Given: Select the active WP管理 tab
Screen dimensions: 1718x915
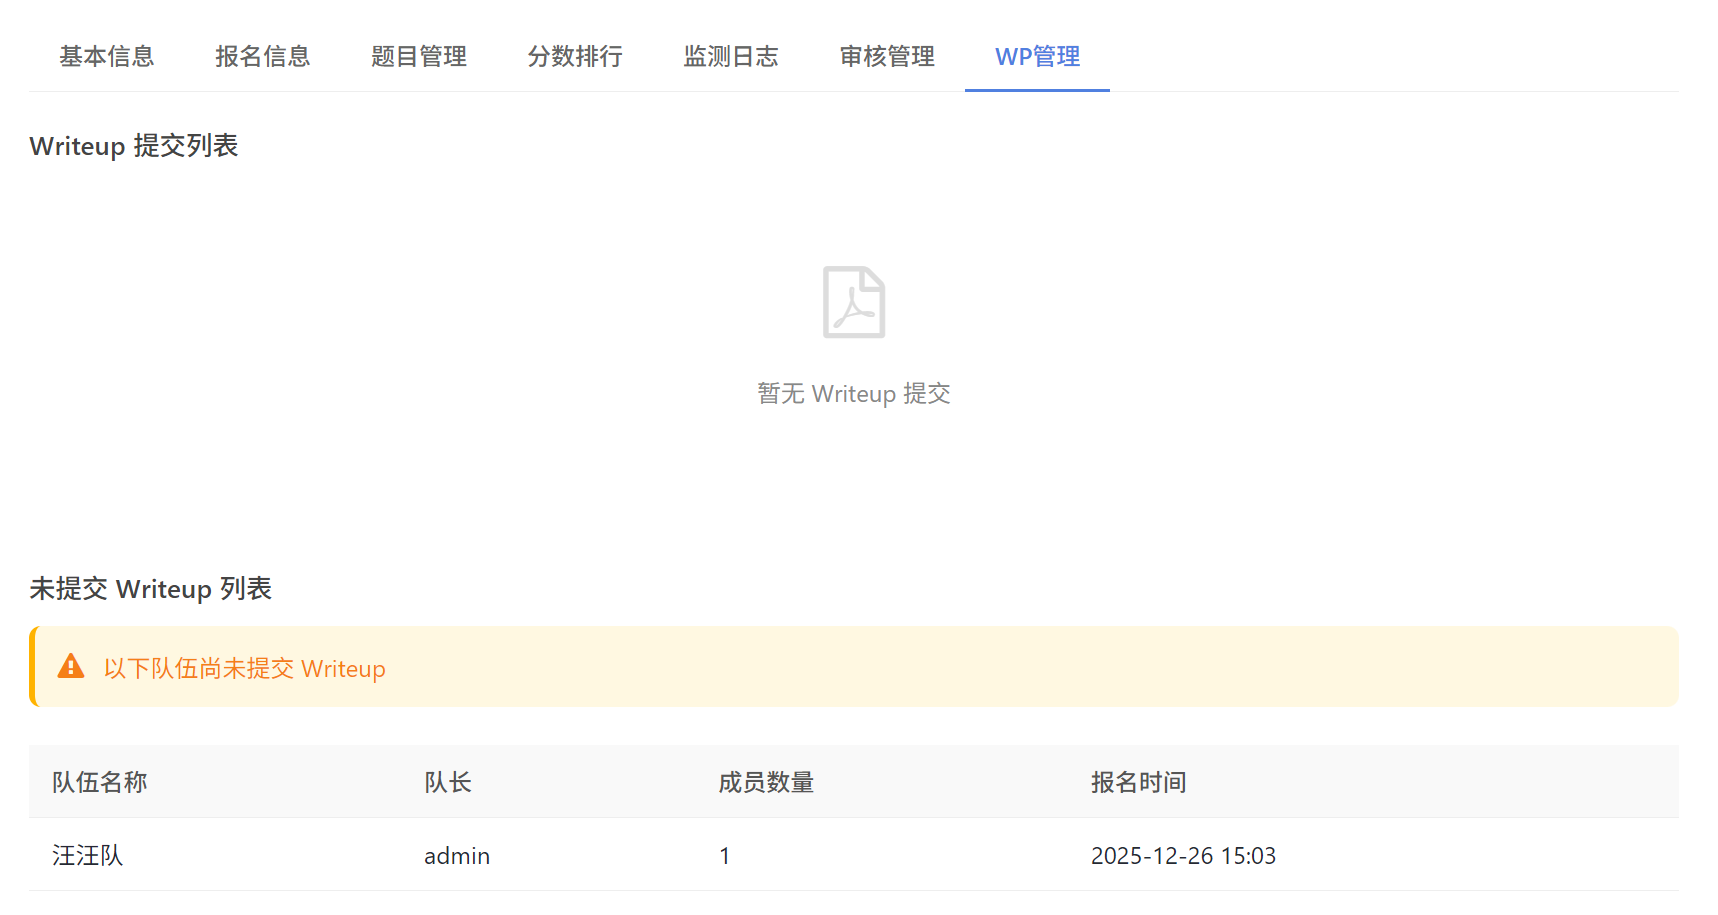Looking at the screenshot, I should (1037, 57).
